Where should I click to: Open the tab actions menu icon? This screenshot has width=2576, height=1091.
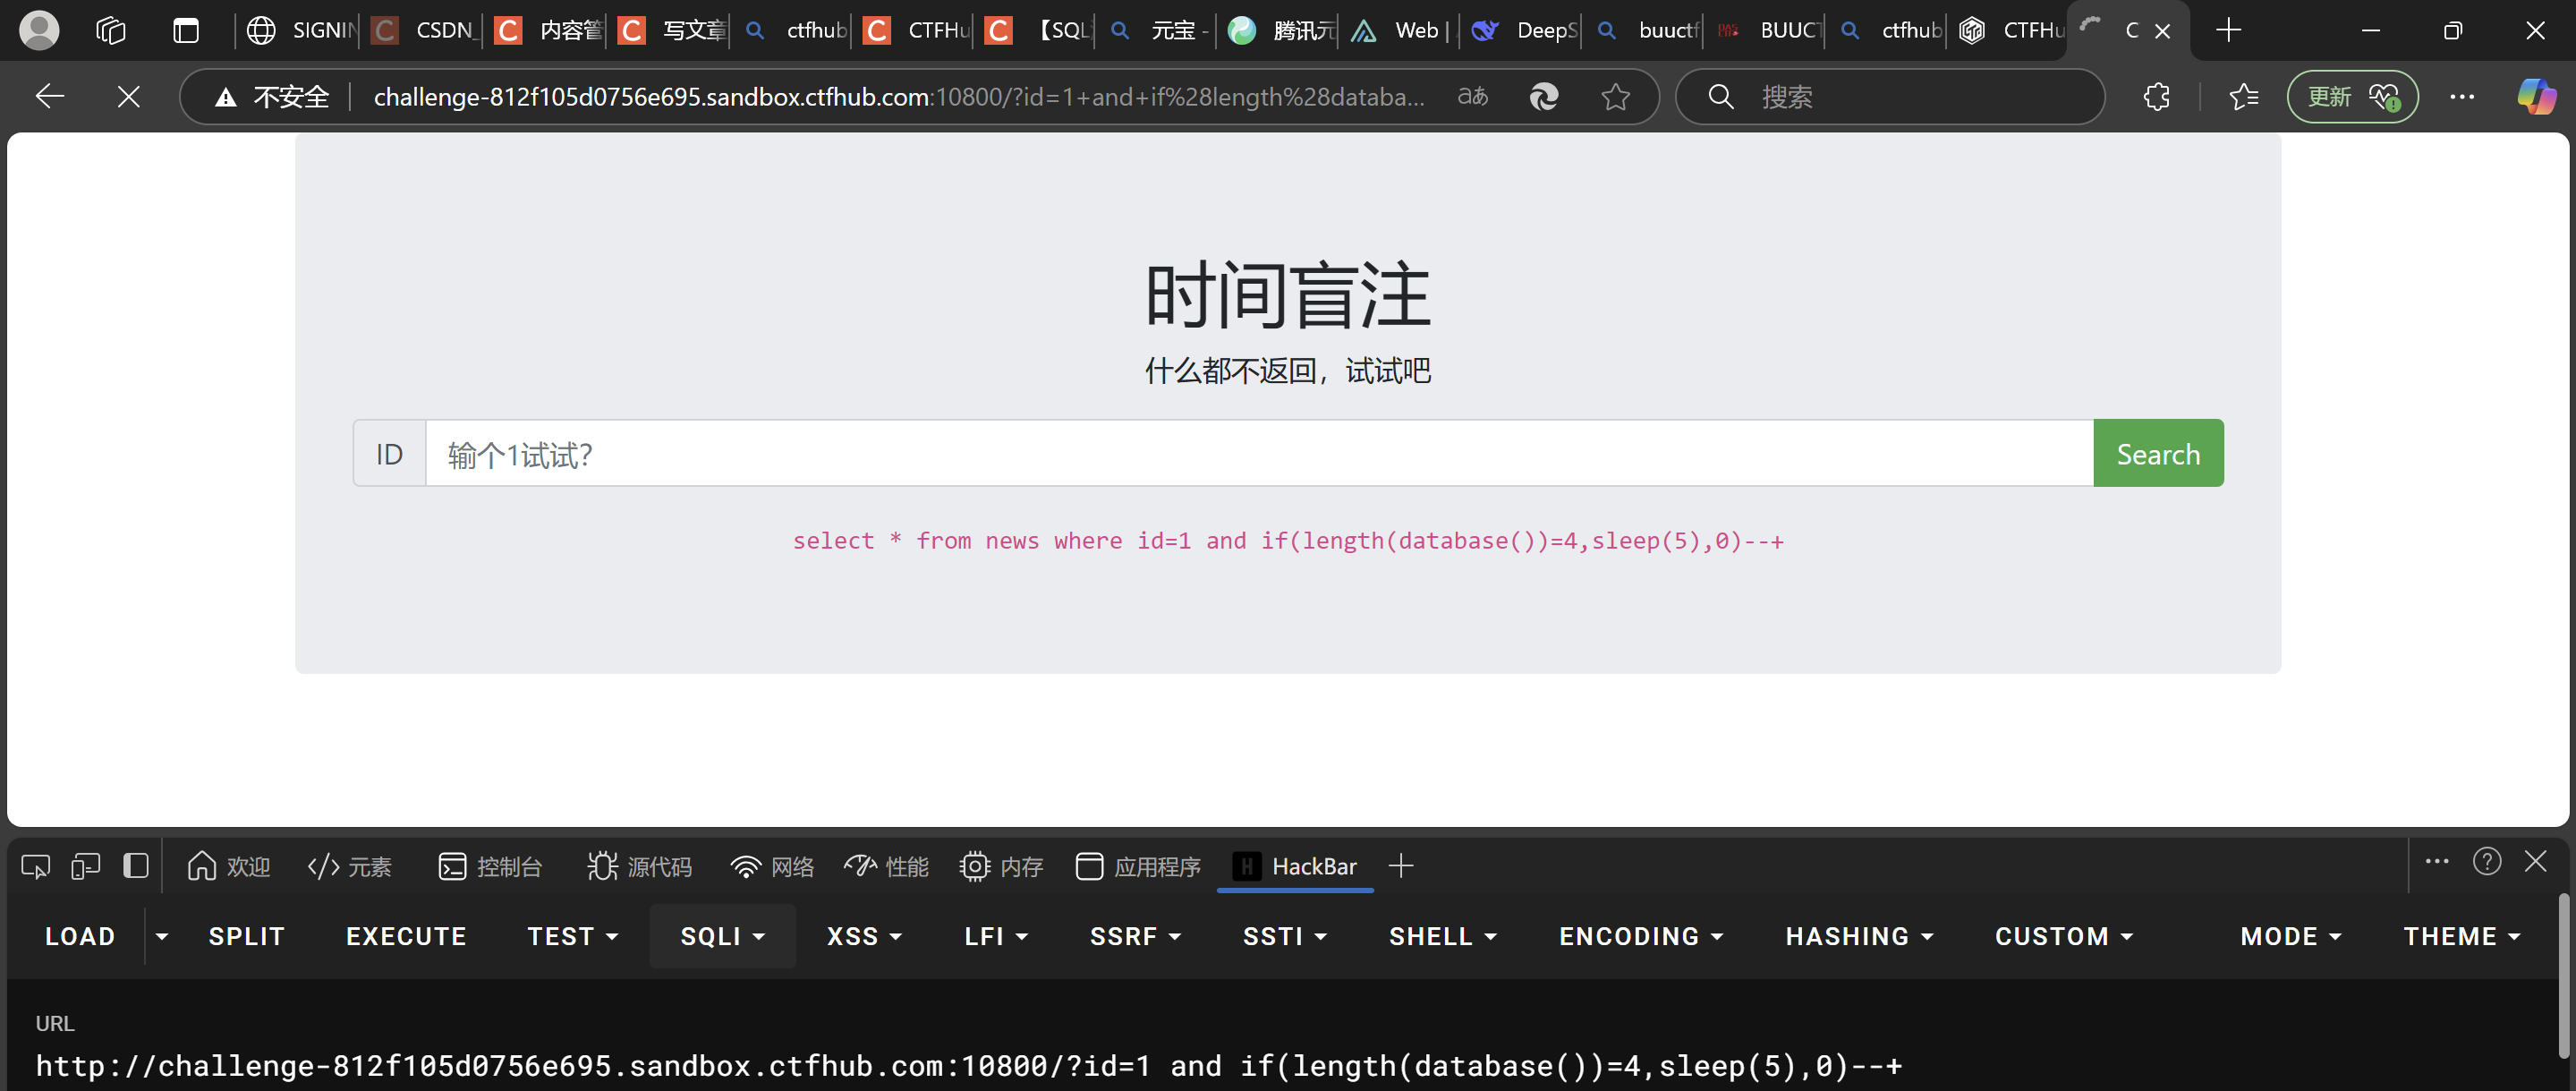[186, 31]
